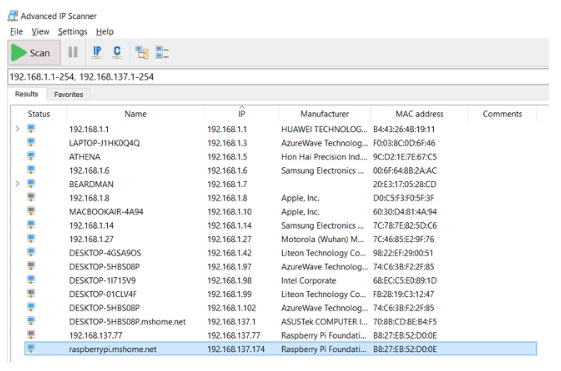Click into the IP address range field
Image resolution: width=561 pixels, height=371 pixels.
point(278,77)
